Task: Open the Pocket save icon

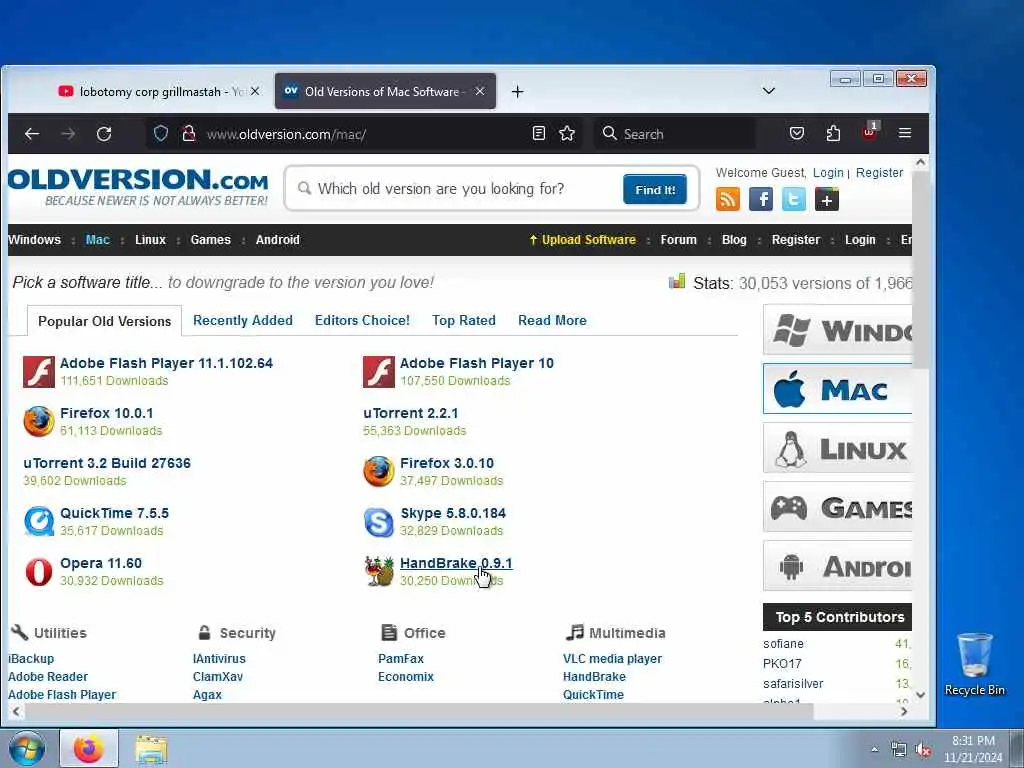Action: 797,134
